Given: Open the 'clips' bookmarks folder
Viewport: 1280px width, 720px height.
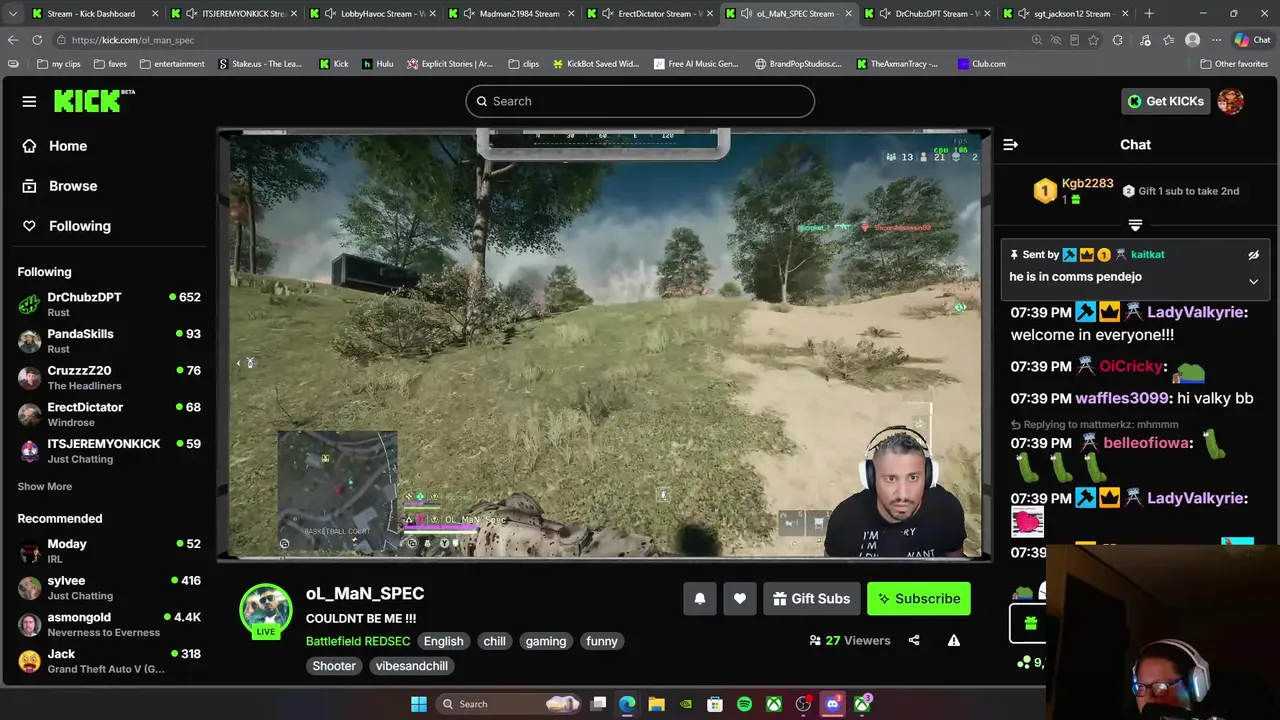Looking at the screenshot, I should [x=523, y=64].
